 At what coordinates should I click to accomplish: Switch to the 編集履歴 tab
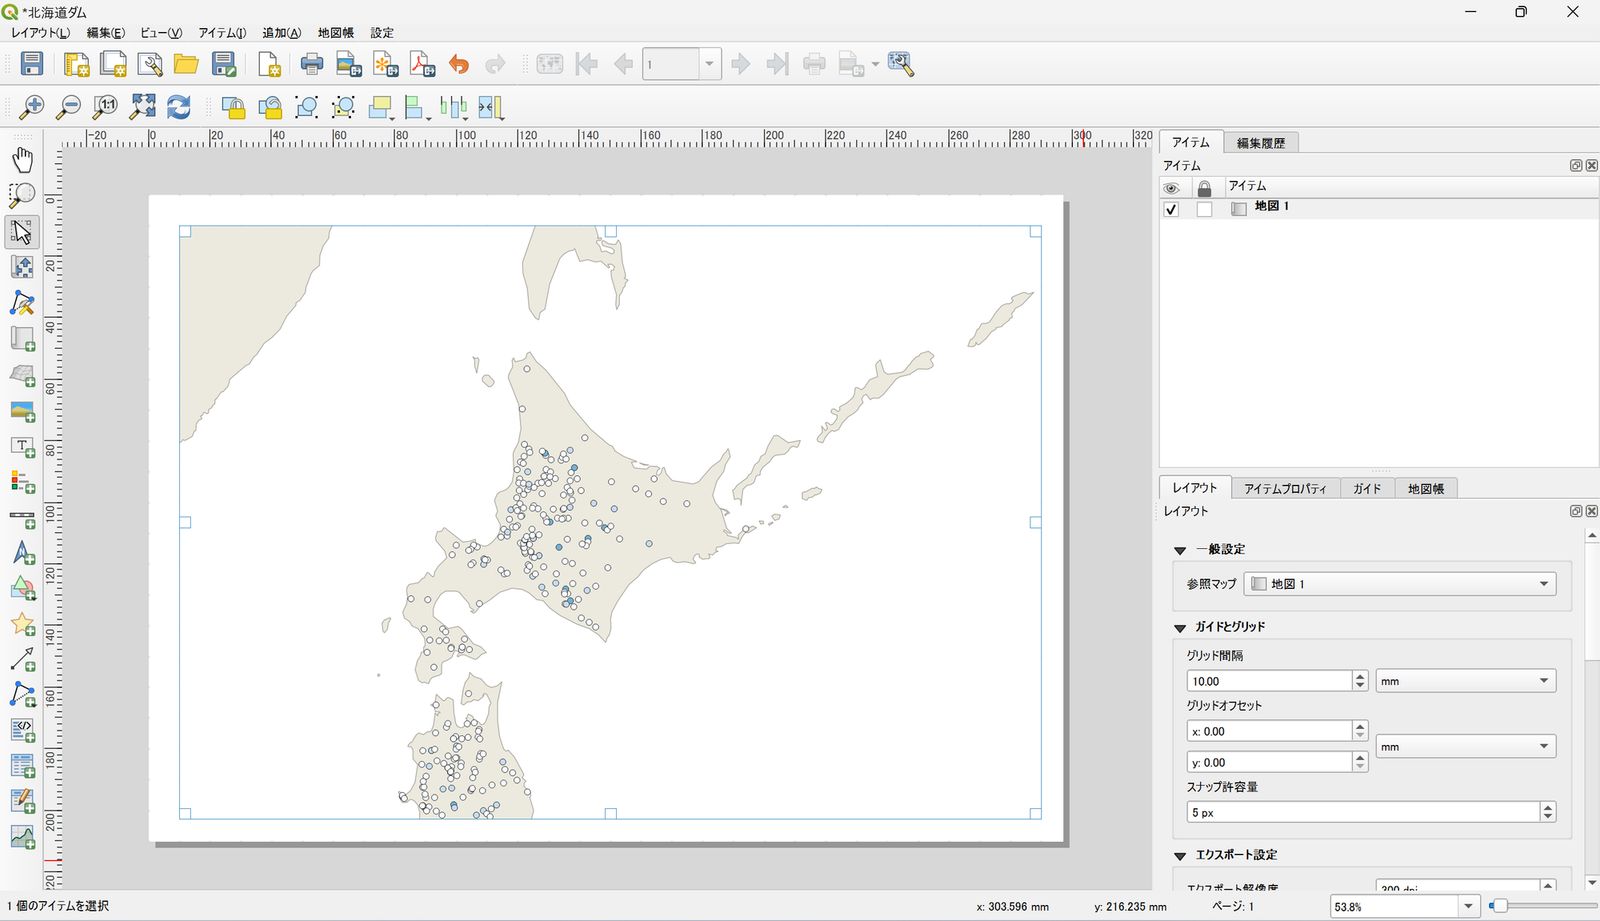1261,143
